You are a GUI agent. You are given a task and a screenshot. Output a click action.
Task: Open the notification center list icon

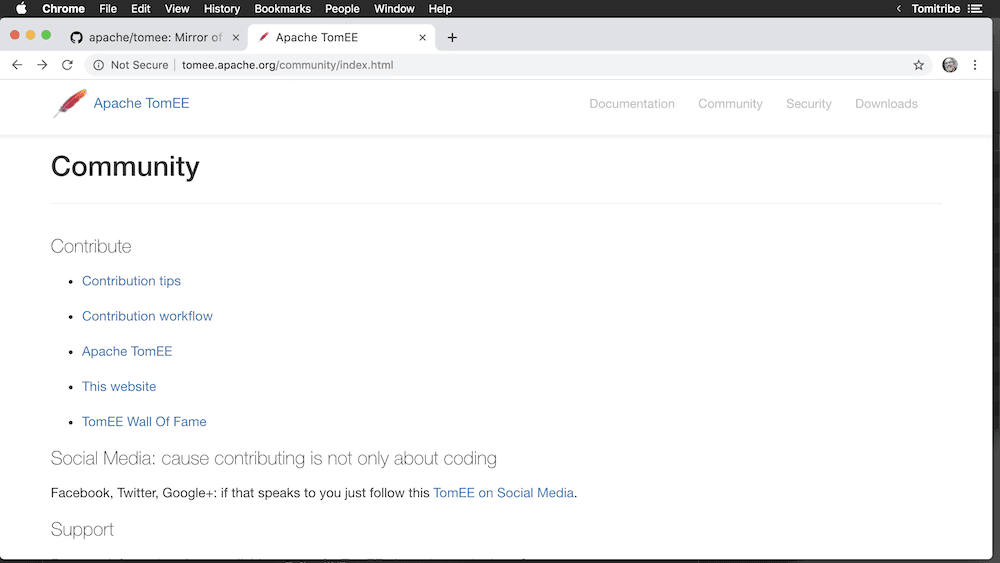click(975, 8)
